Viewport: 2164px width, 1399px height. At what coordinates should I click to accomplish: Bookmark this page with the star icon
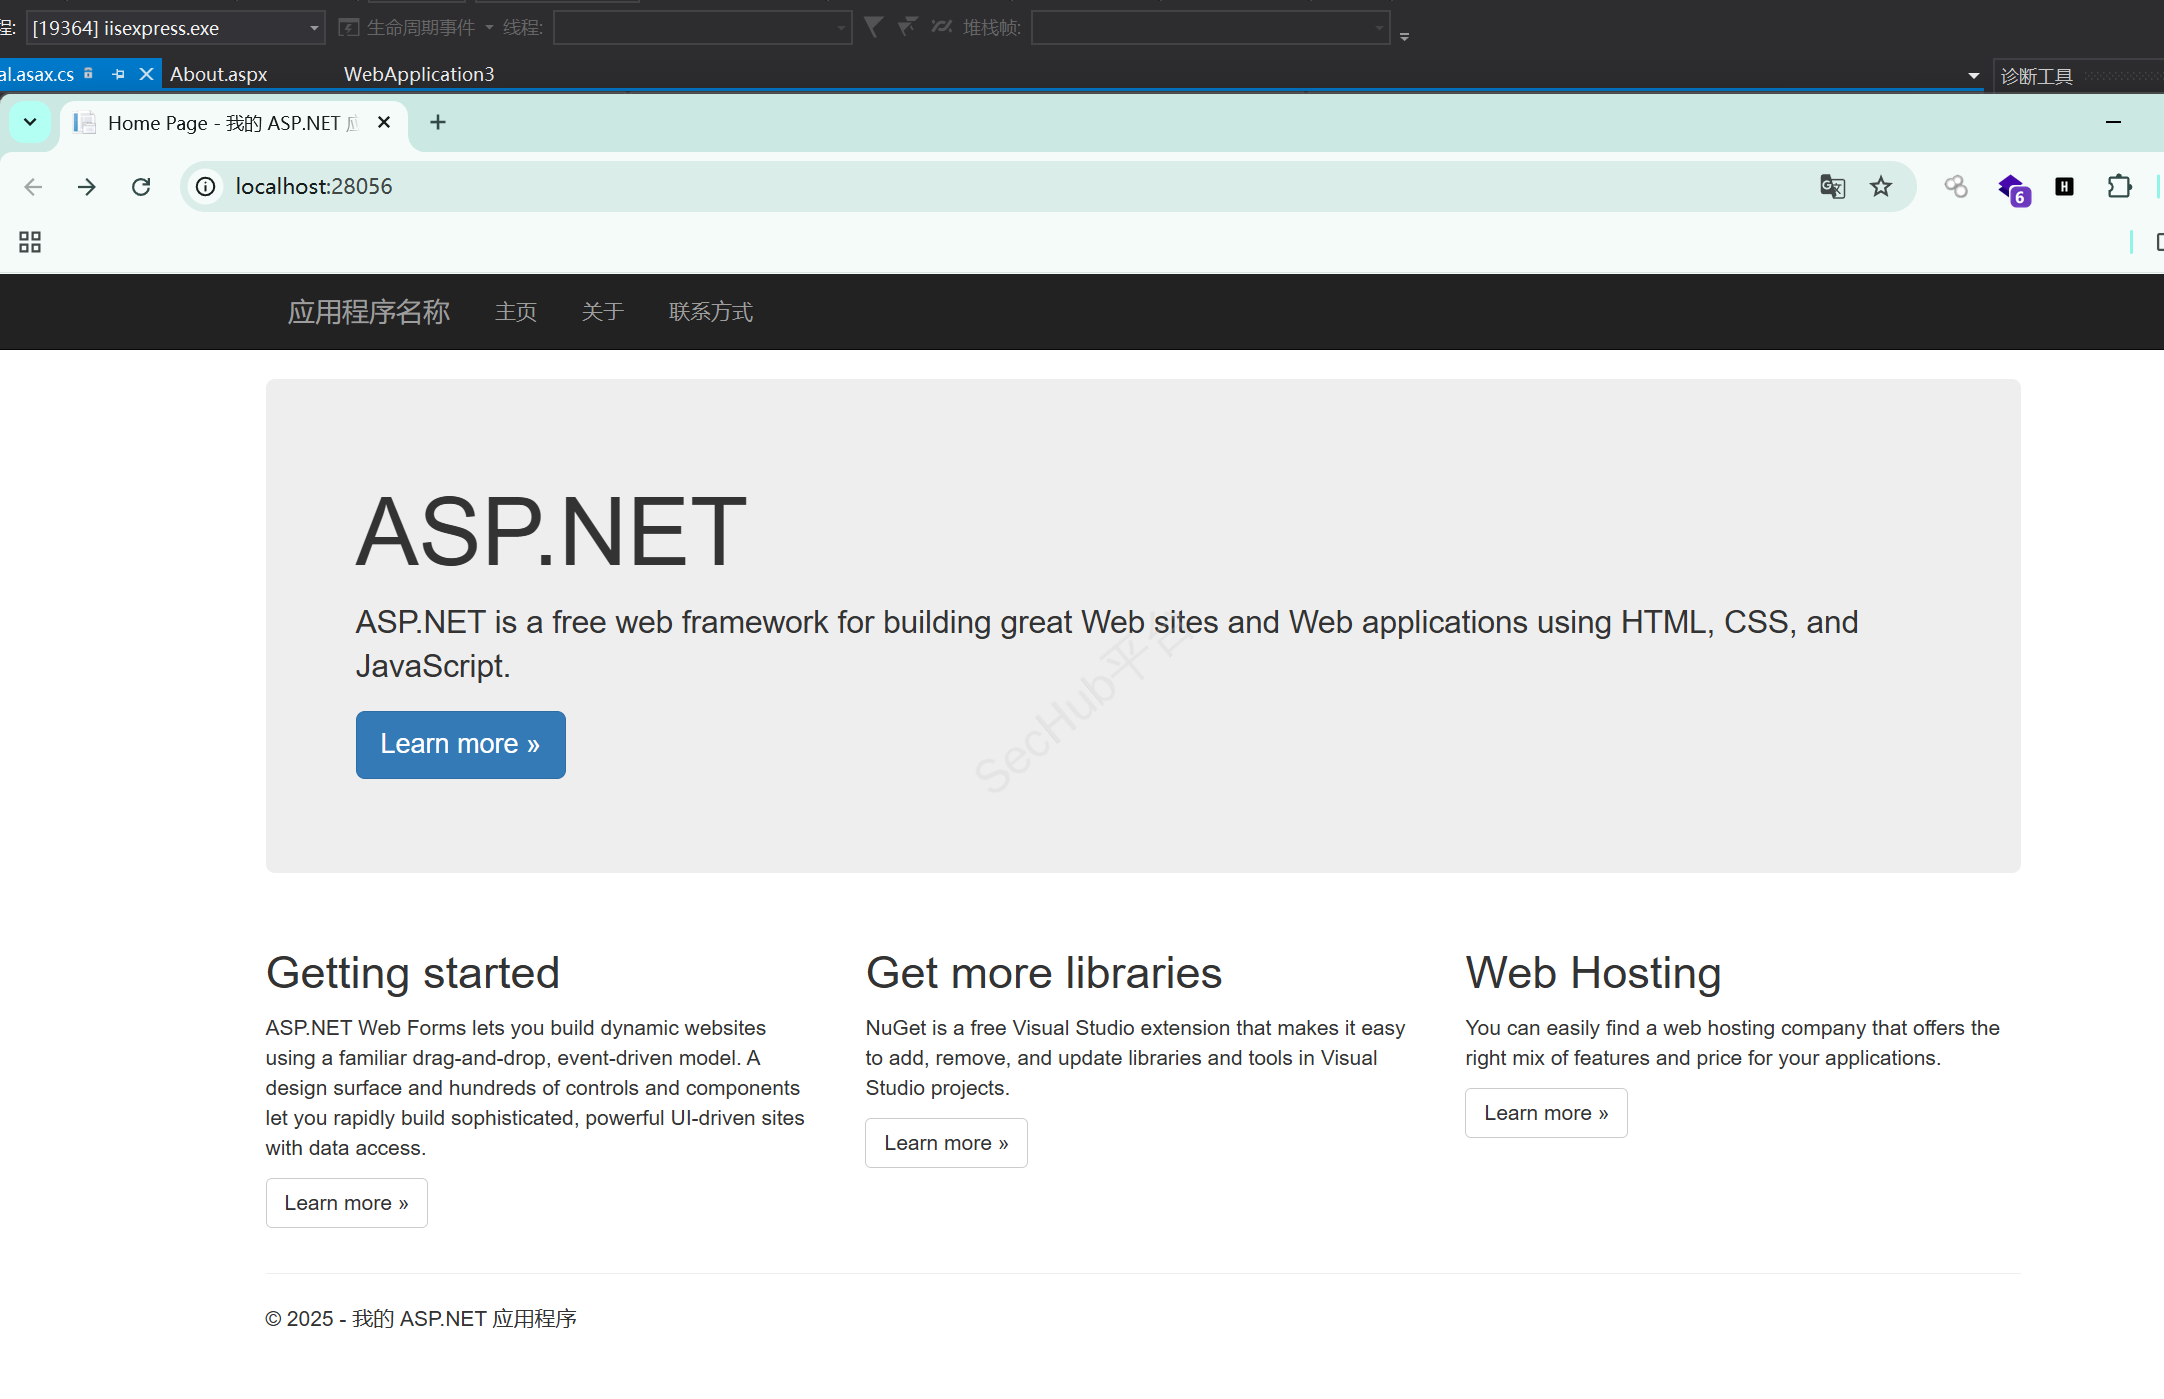1881,187
